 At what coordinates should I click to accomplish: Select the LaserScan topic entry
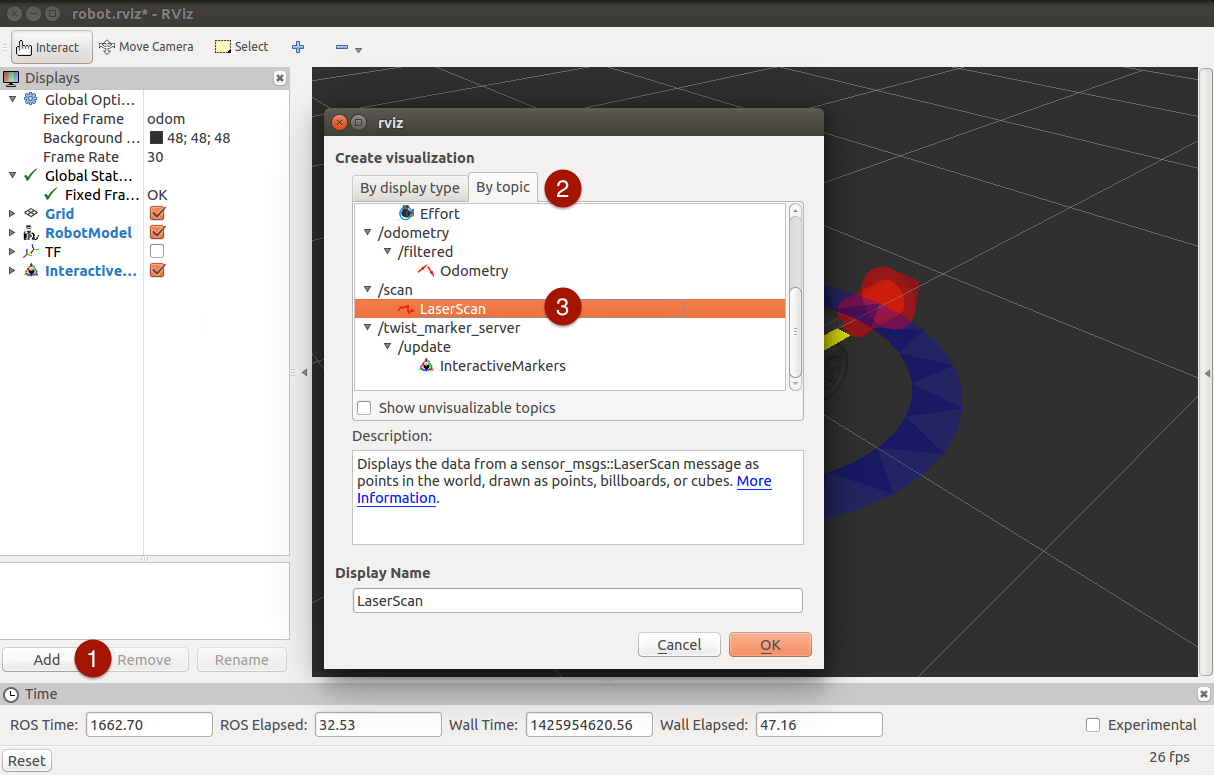(452, 309)
